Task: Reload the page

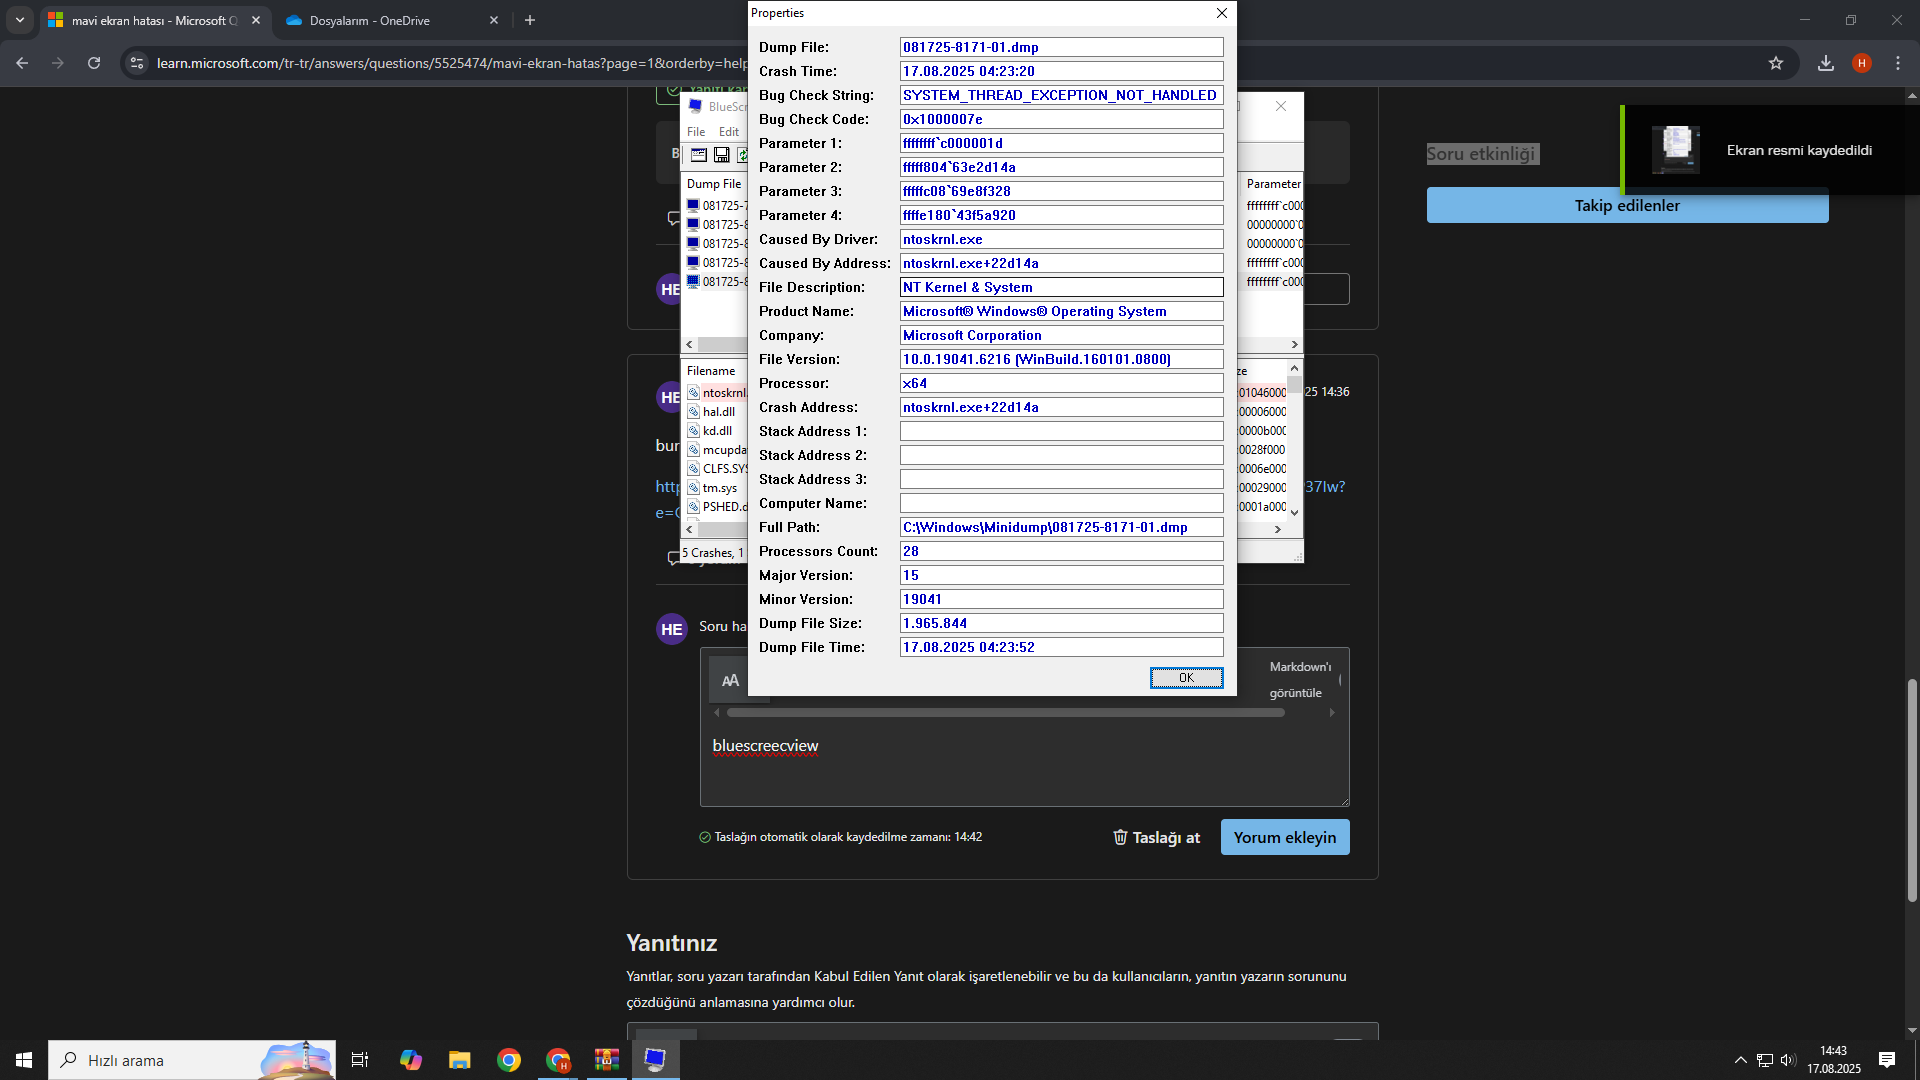Action: [94, 63]
